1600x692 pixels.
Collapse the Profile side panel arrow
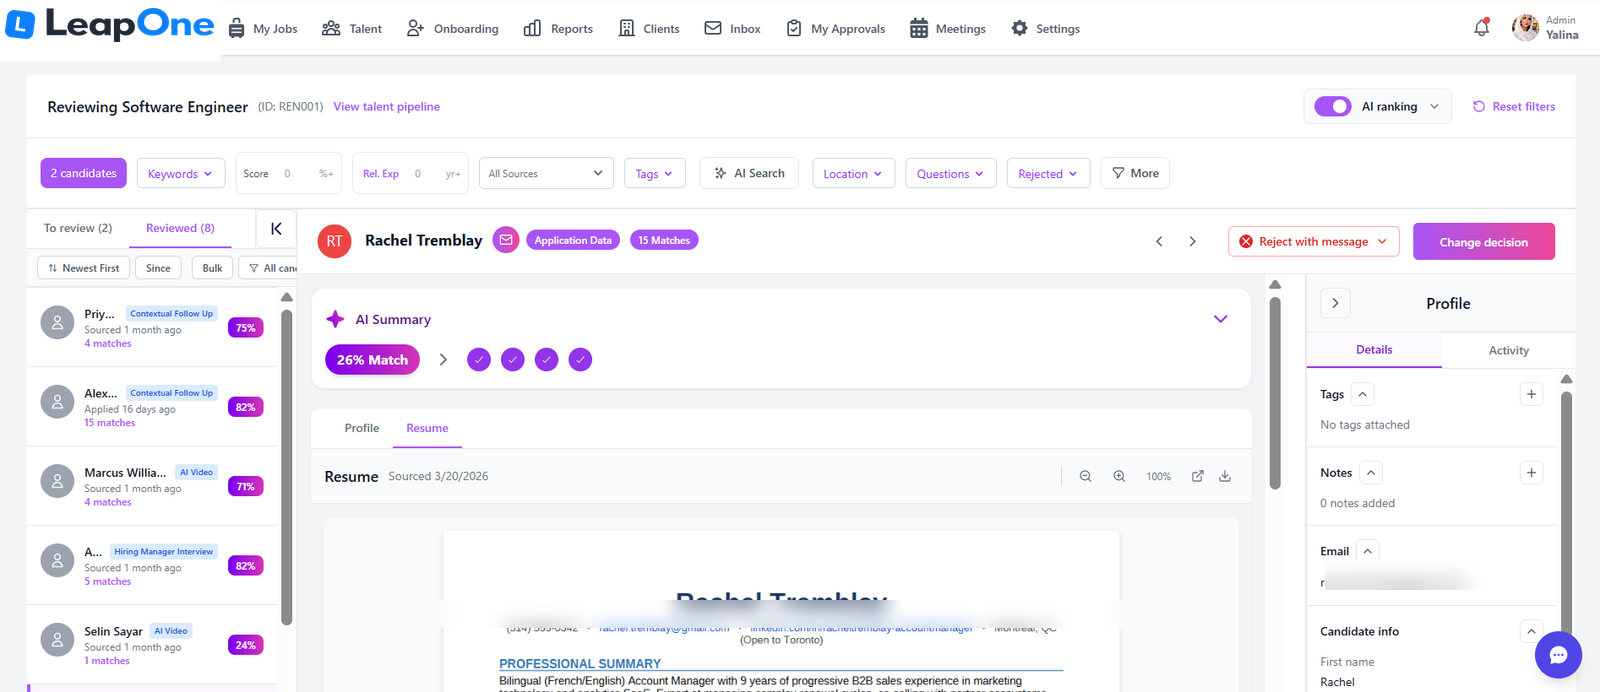pos(1335,303)
